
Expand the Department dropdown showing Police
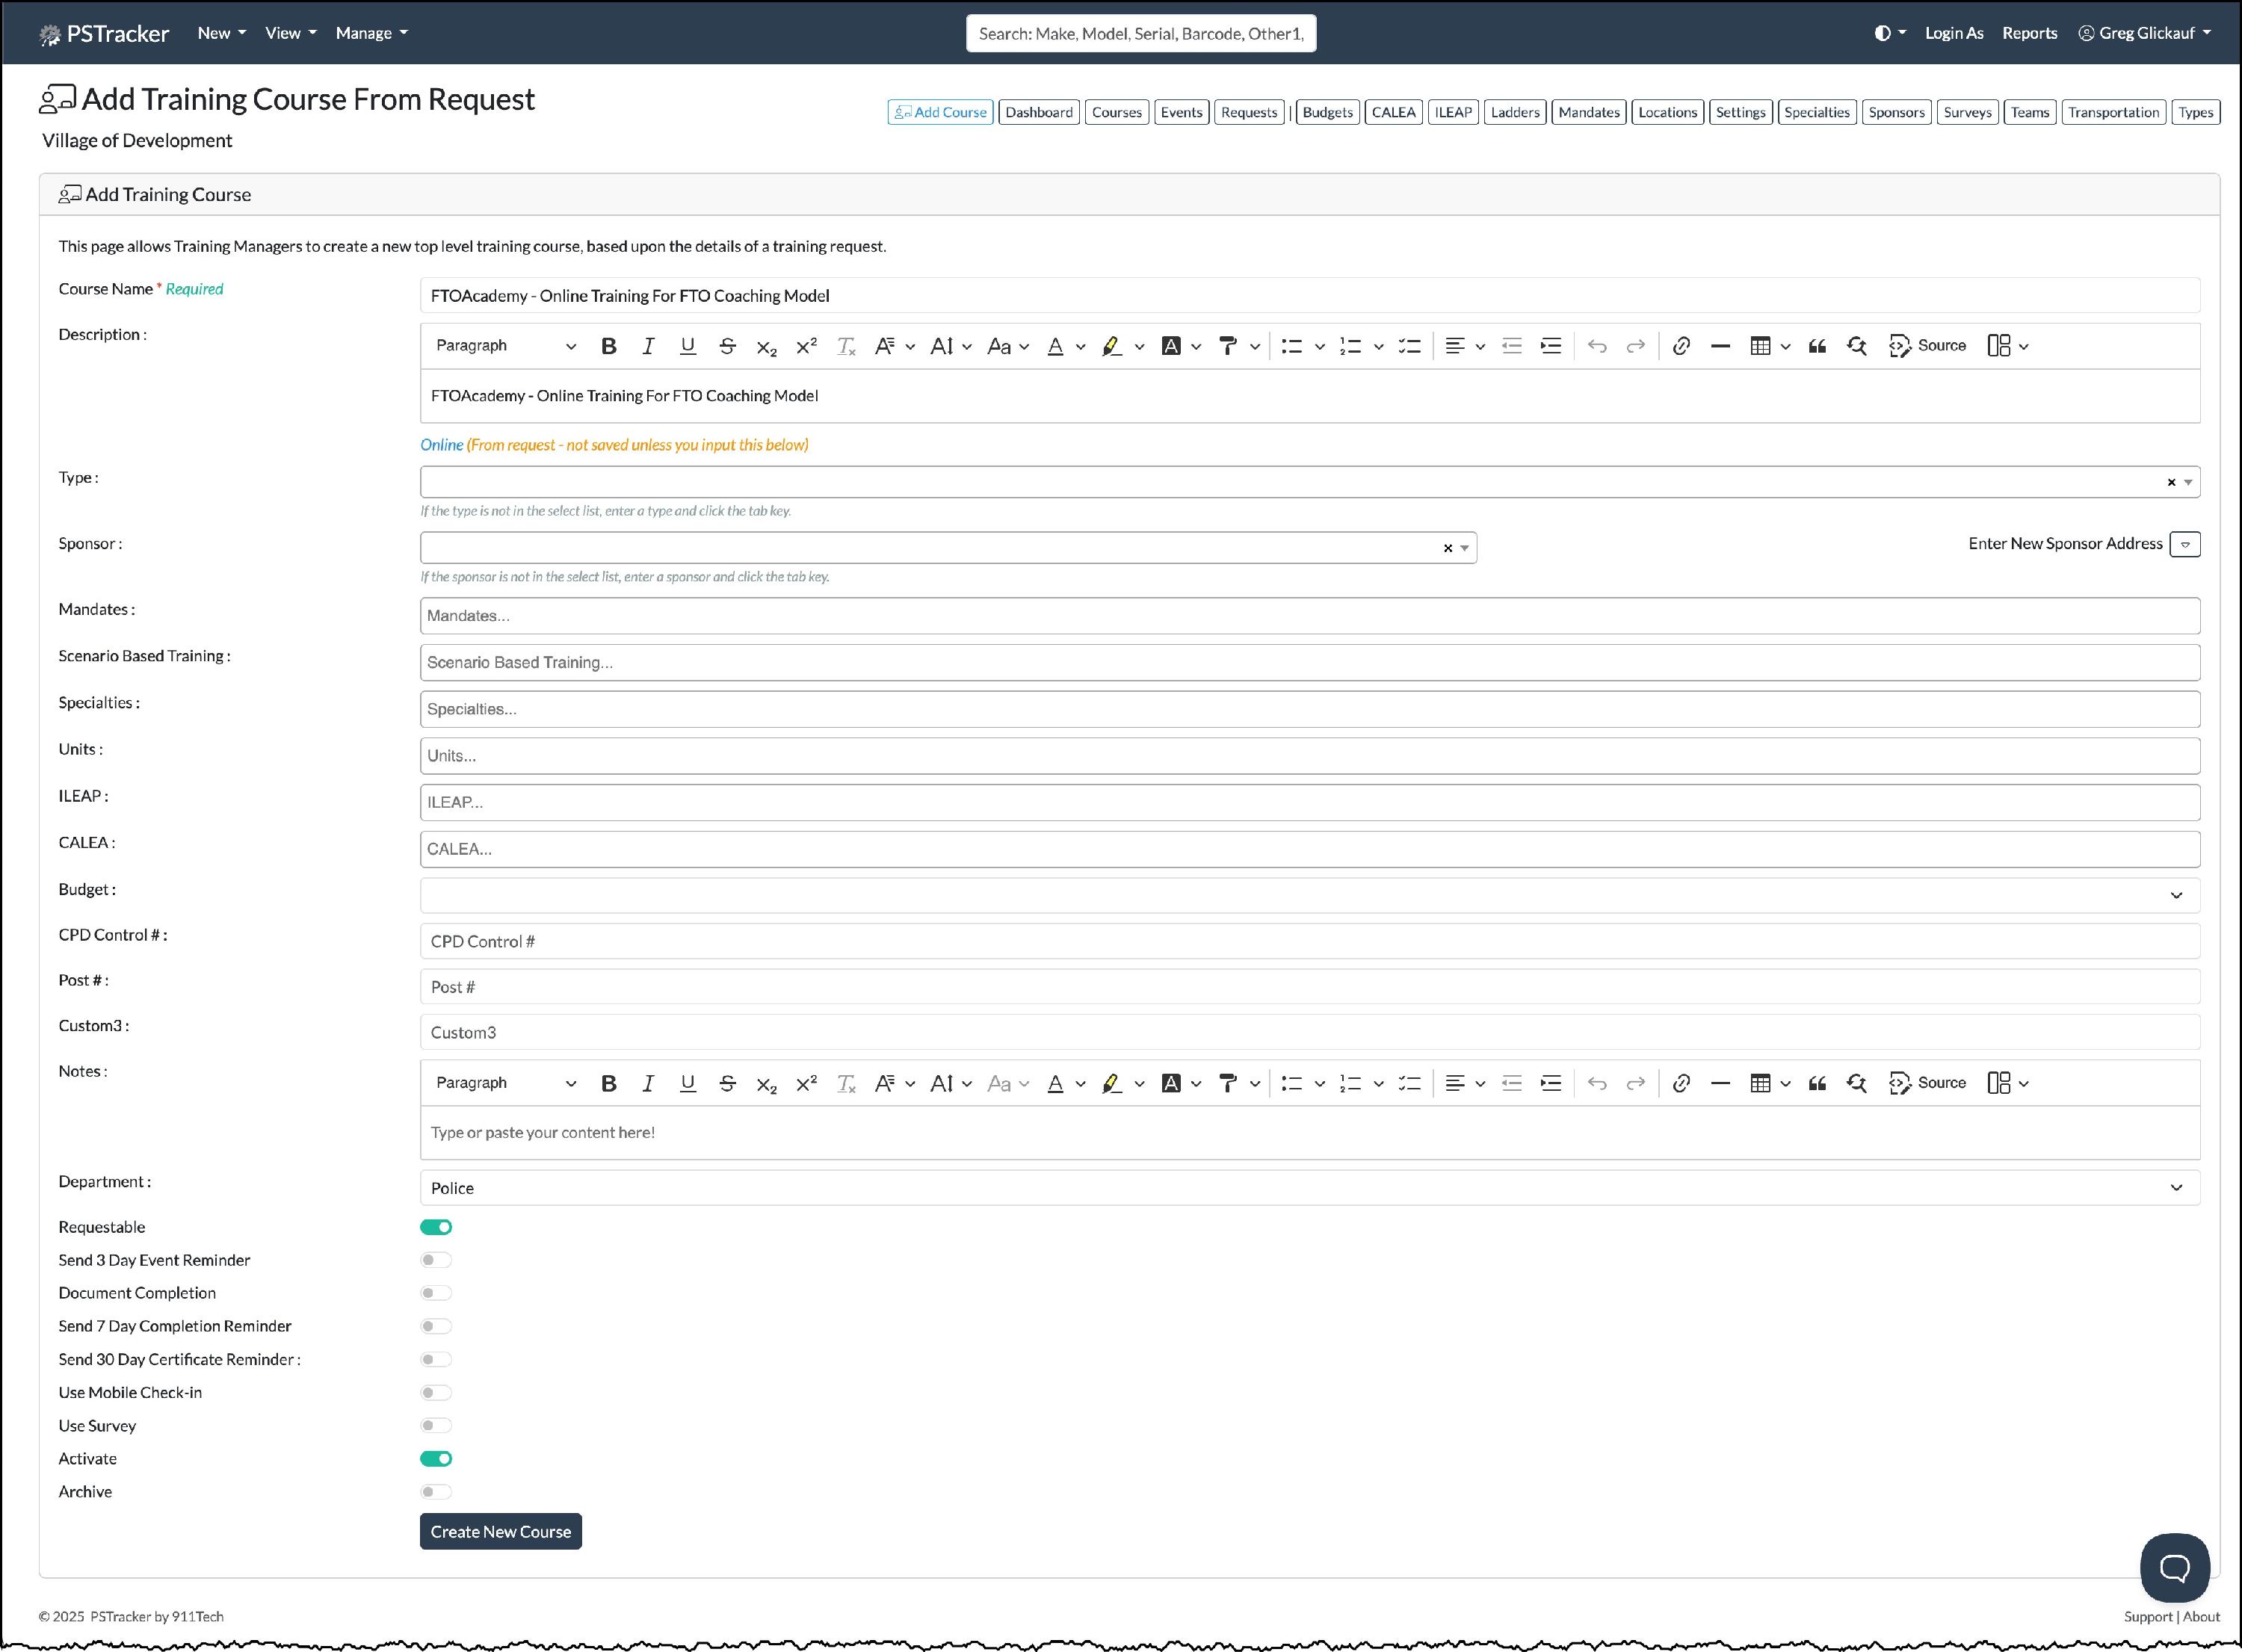[x=1309, y=1188]
